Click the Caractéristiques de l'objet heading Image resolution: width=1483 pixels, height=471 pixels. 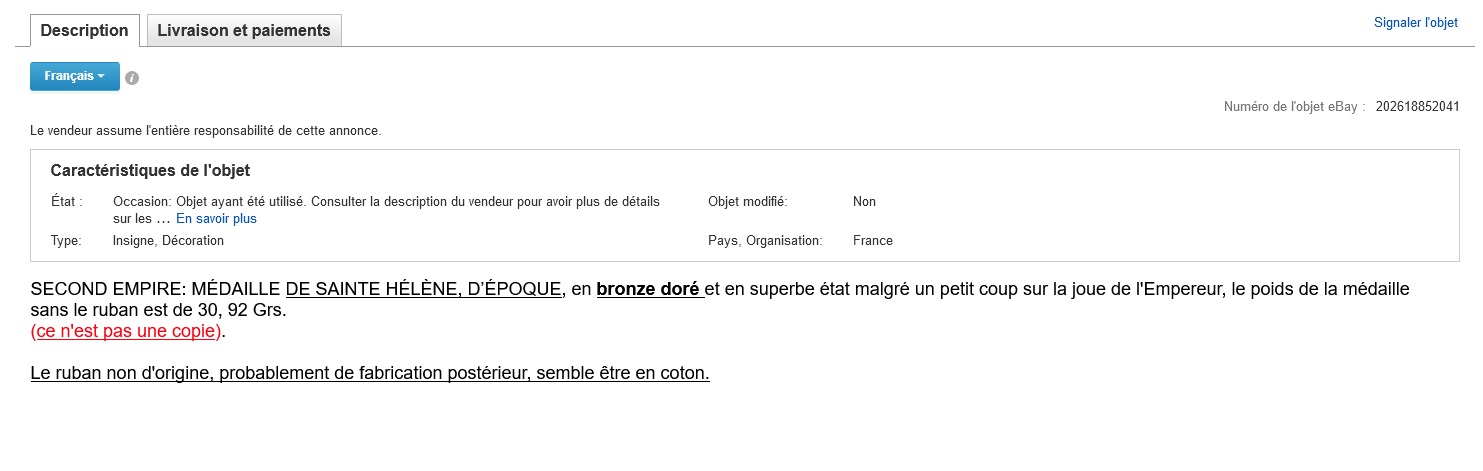[150, 171]
